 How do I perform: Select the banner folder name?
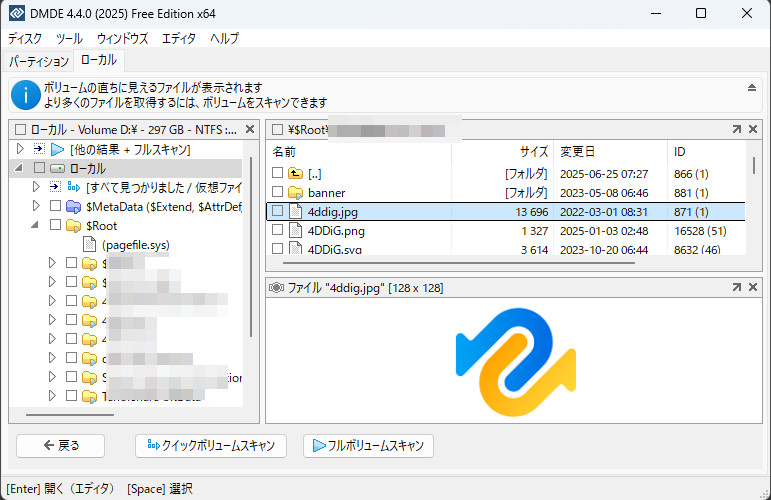tap(326, 193)
